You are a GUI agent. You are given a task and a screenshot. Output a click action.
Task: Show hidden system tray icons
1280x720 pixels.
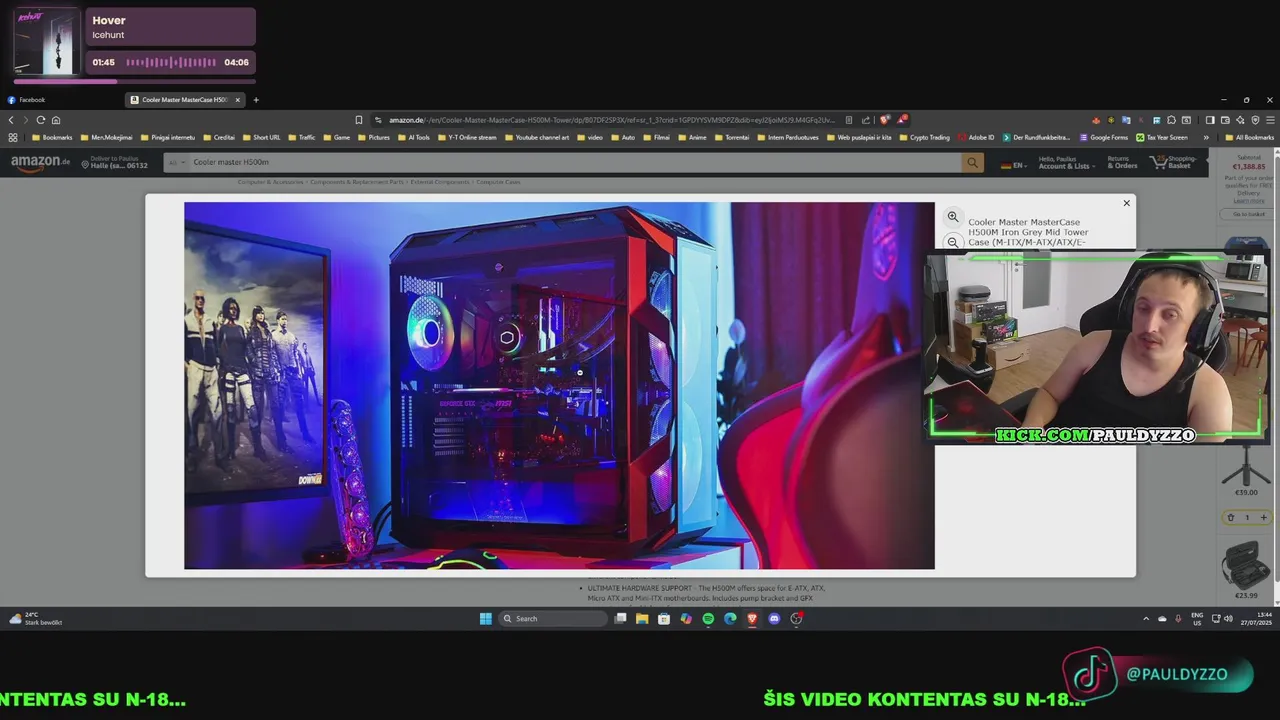pyautogui.click(x=1146, y=619)
